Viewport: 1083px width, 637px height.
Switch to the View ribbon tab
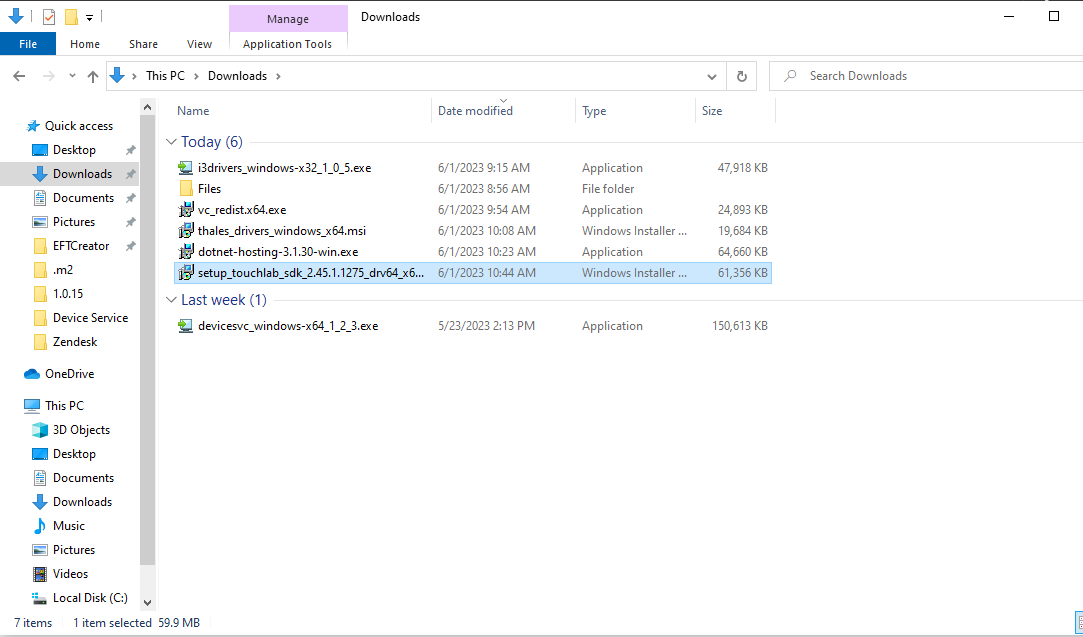[199, 44]
